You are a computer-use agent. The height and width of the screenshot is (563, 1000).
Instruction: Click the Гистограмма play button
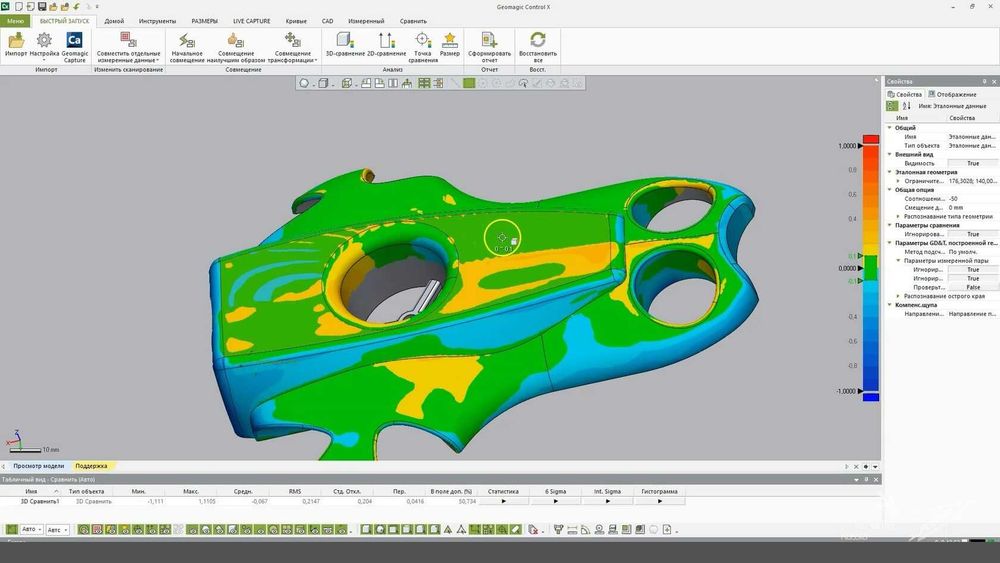click(659, 501)
